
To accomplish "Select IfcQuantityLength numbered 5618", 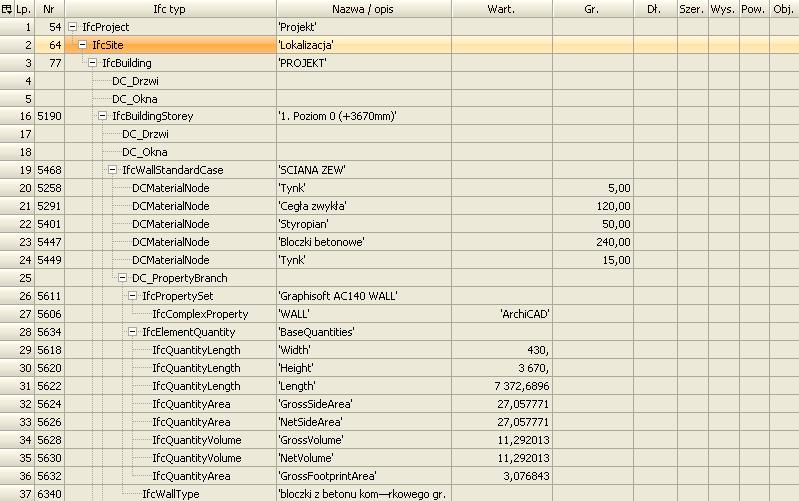I will (x=196, y=350).
